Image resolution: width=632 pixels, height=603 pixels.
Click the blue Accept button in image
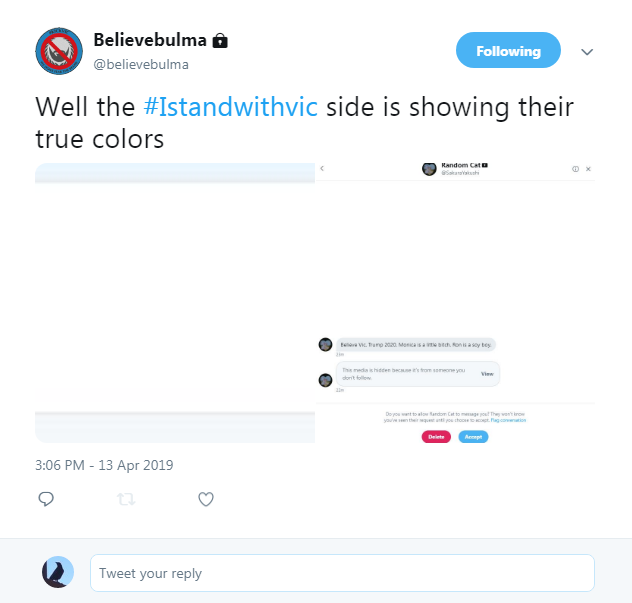click(473, 437)
